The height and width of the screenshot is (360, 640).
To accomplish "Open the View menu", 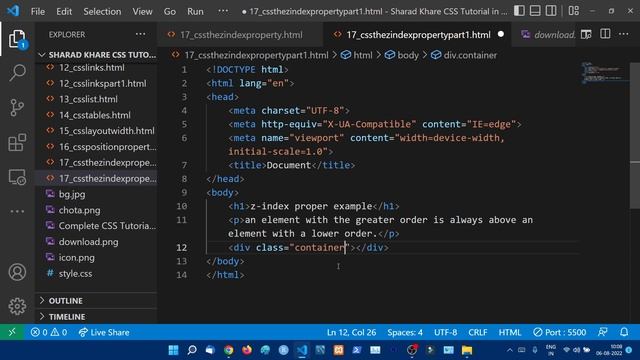I will coord(142,11).
